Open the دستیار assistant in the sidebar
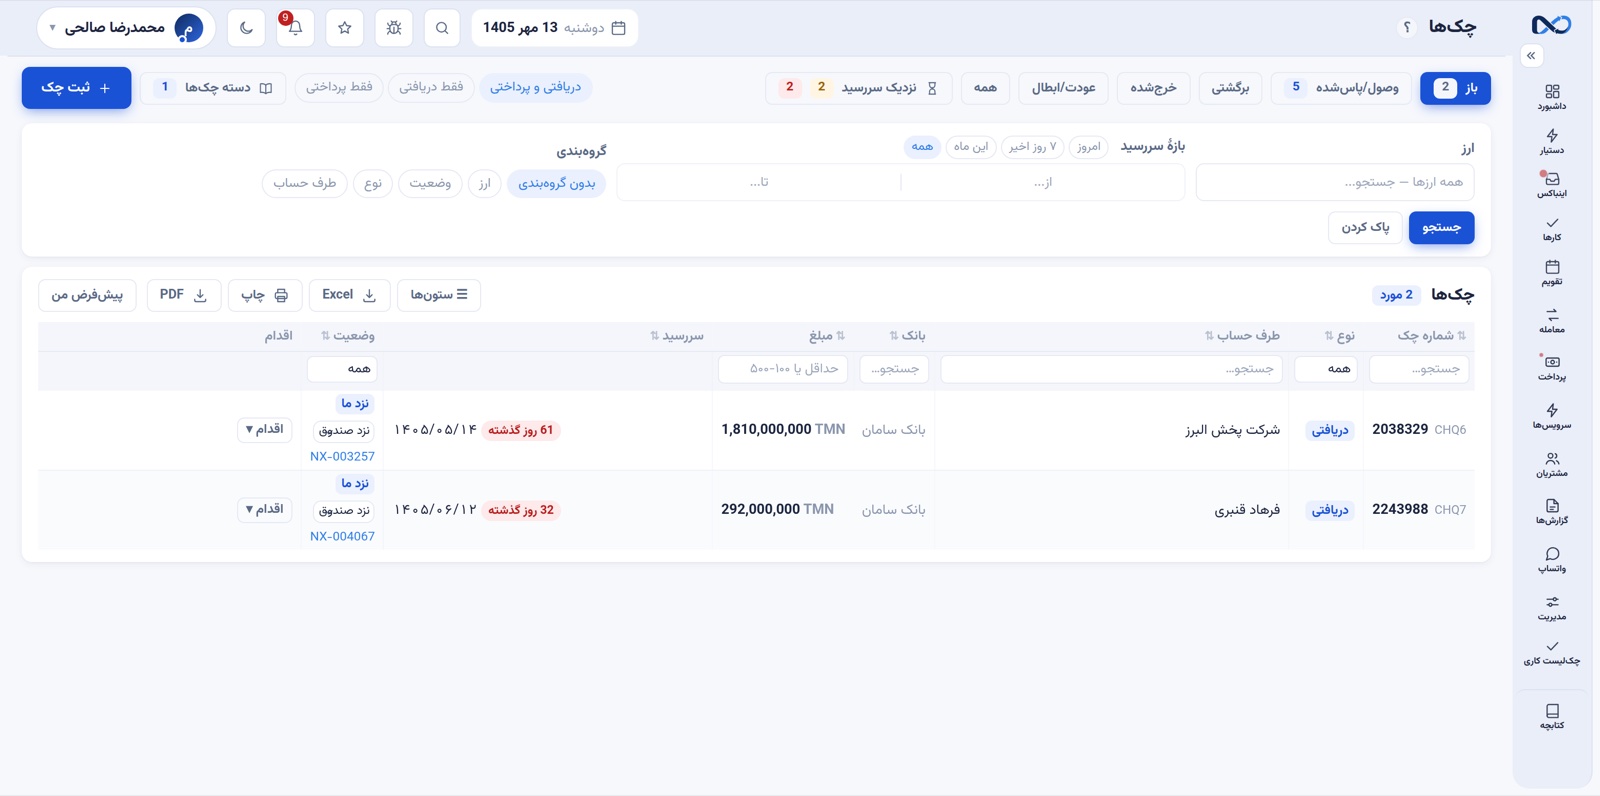This screenshot has height=796, width=1600. tap(1552, 141)
